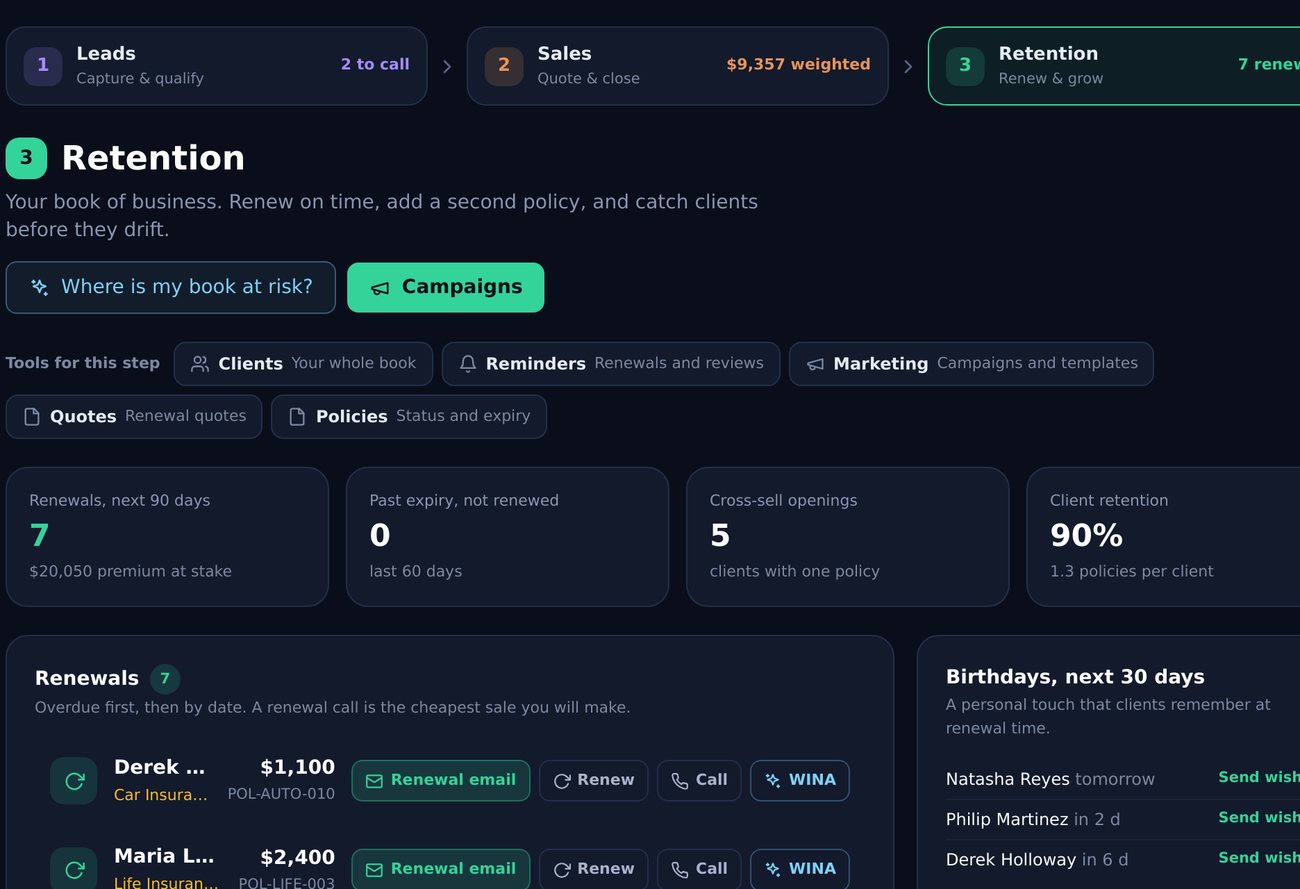The image size is (1300, 889).
Task: Open the Client retention 90% card
Action: [1163, 537]
